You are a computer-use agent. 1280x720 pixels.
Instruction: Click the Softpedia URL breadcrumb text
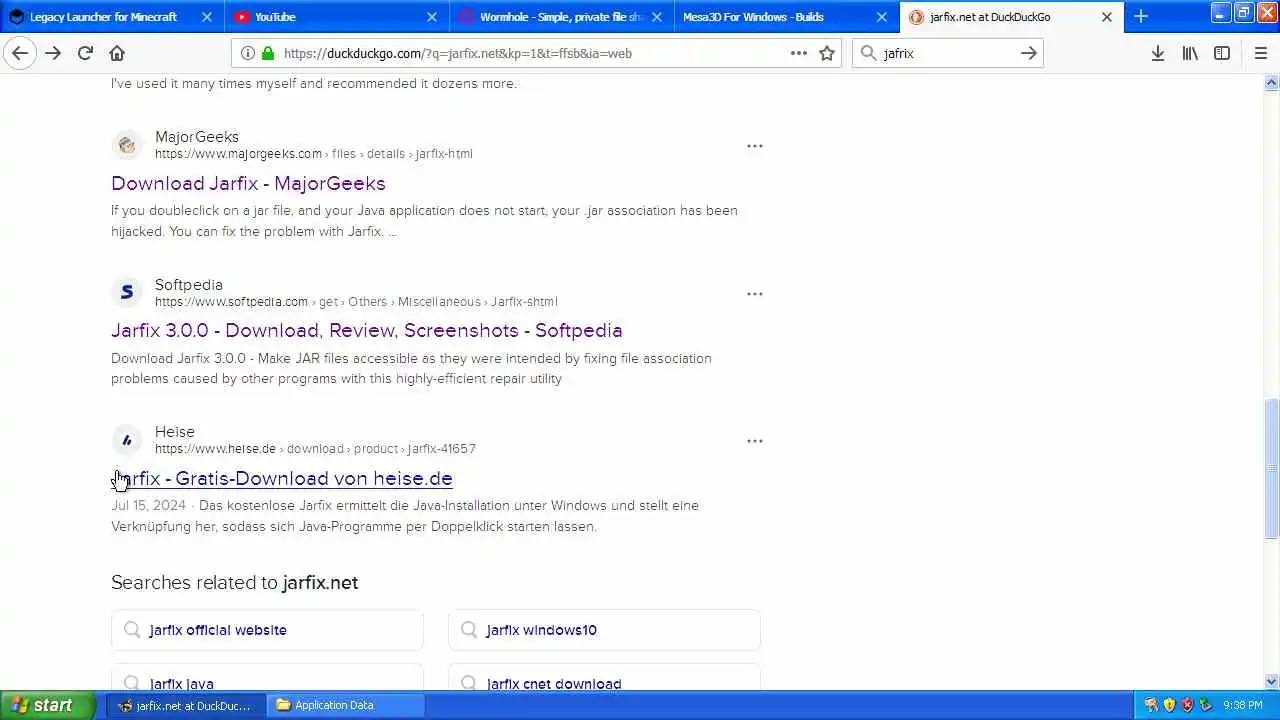[x=356, y=302]
